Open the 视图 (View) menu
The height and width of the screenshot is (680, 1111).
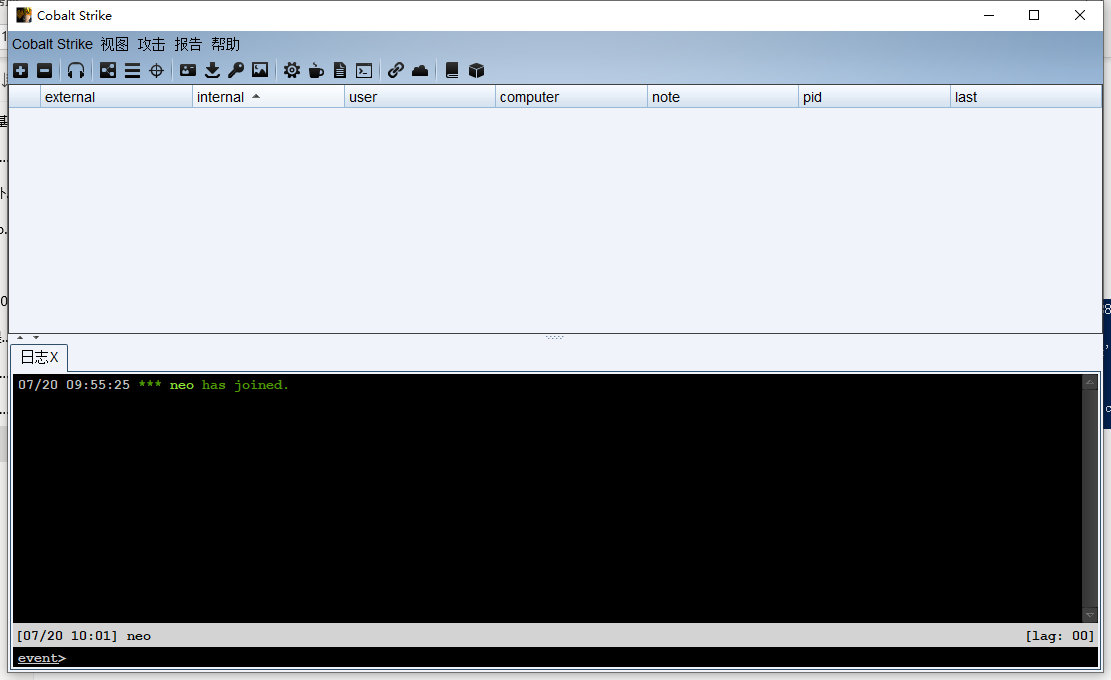(x=115, y=44)
